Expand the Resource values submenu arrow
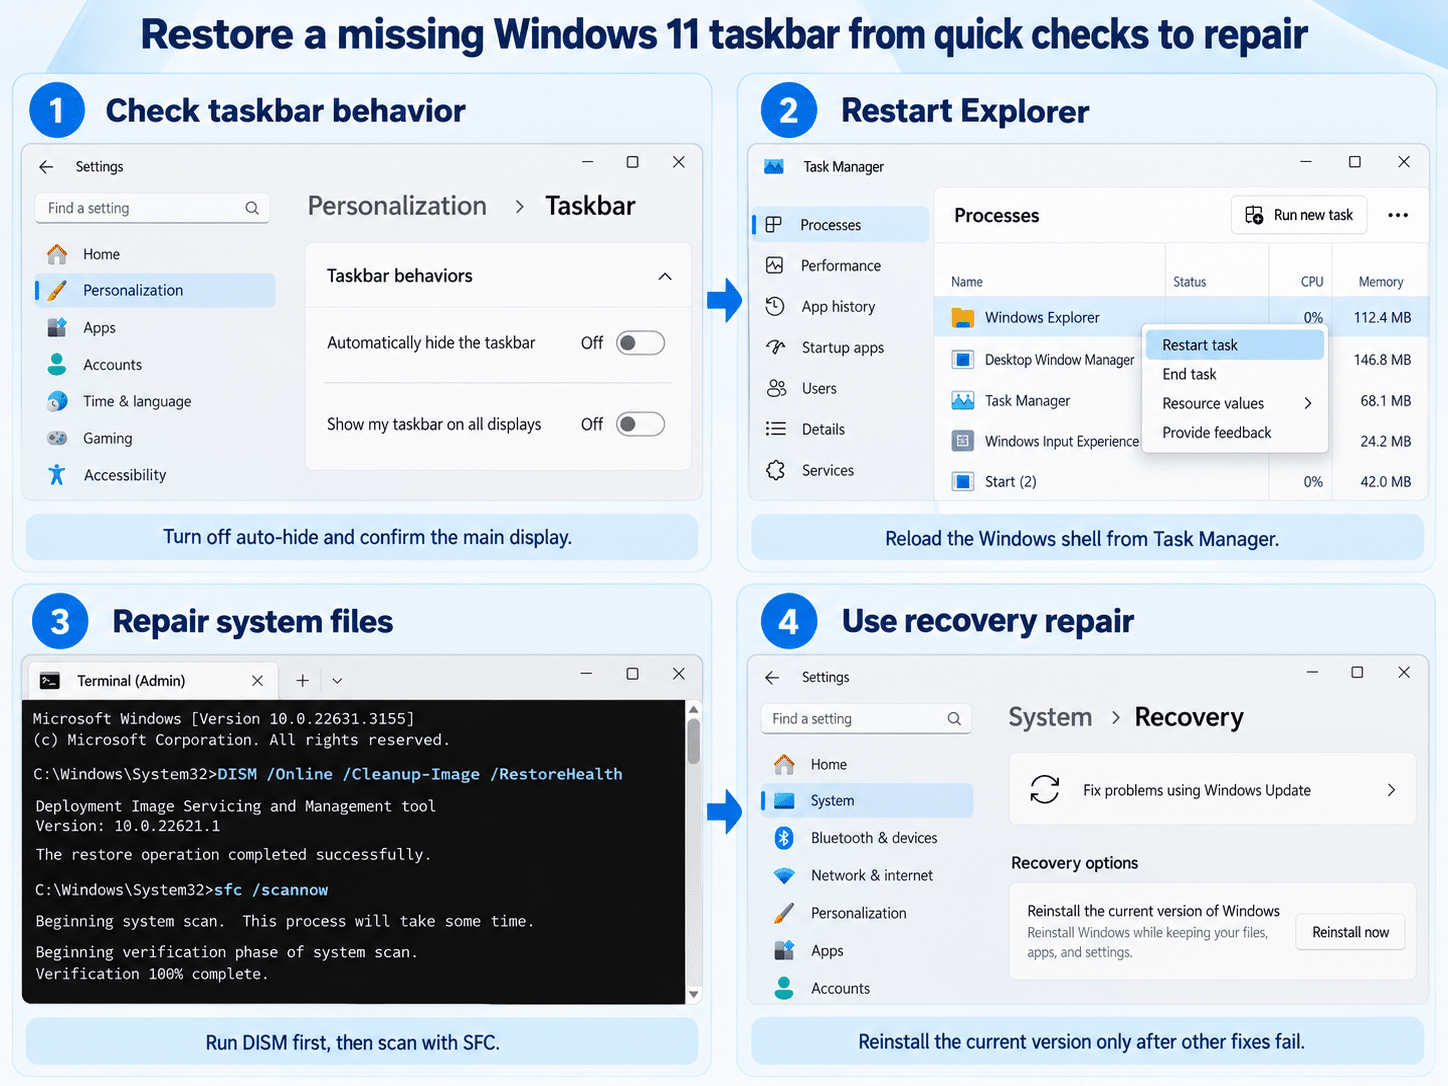Screen dimensions: 1448x1086 (x=1307, y=403)
